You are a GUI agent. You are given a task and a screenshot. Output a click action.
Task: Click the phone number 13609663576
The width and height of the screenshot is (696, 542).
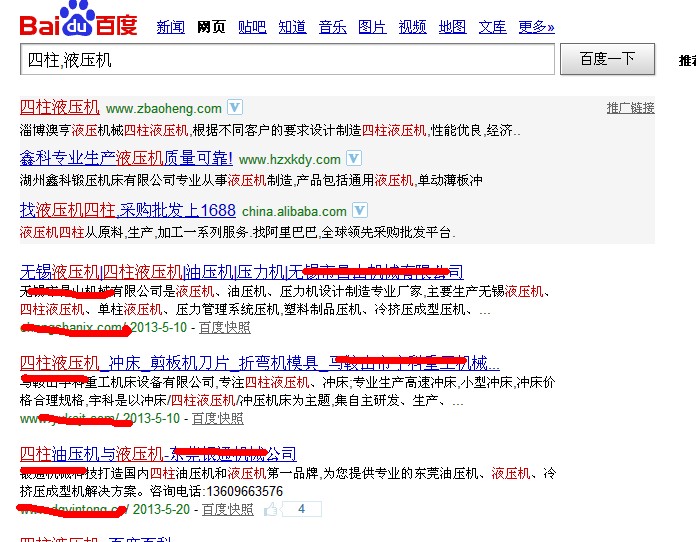point(245,491)
